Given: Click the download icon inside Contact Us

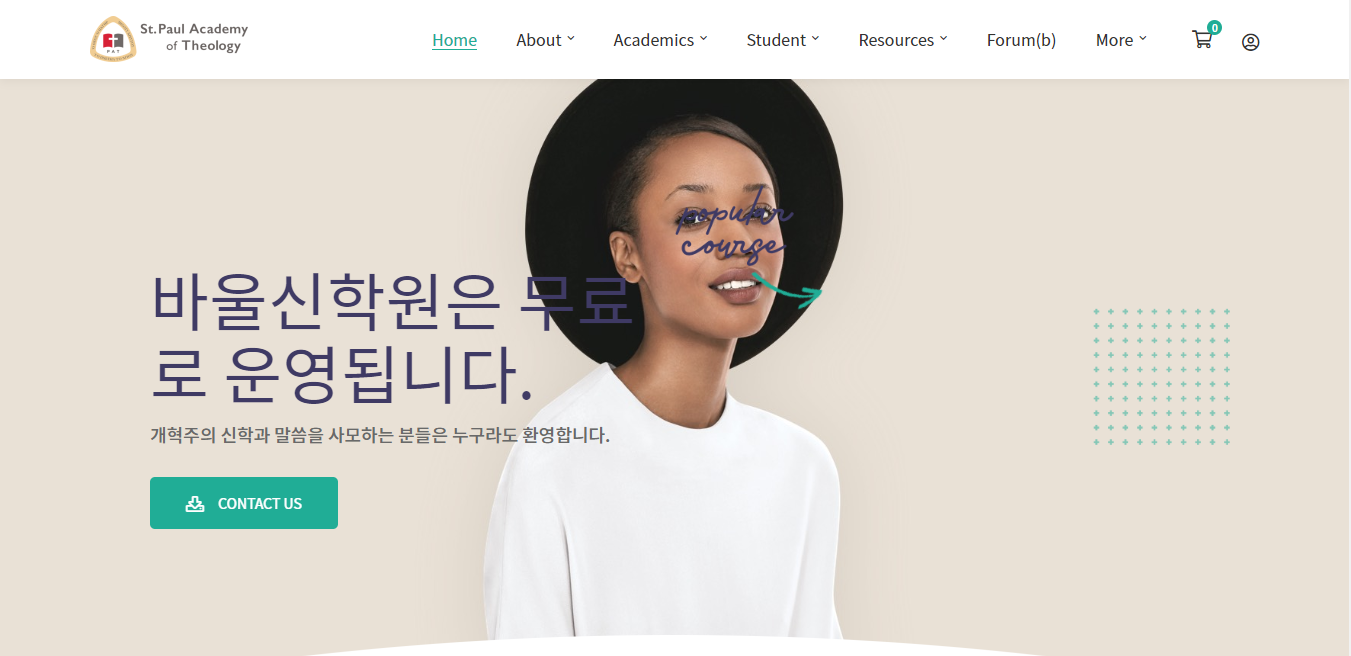Looking at the screenshot, I should pyautogui.click(x=195, y=504).
